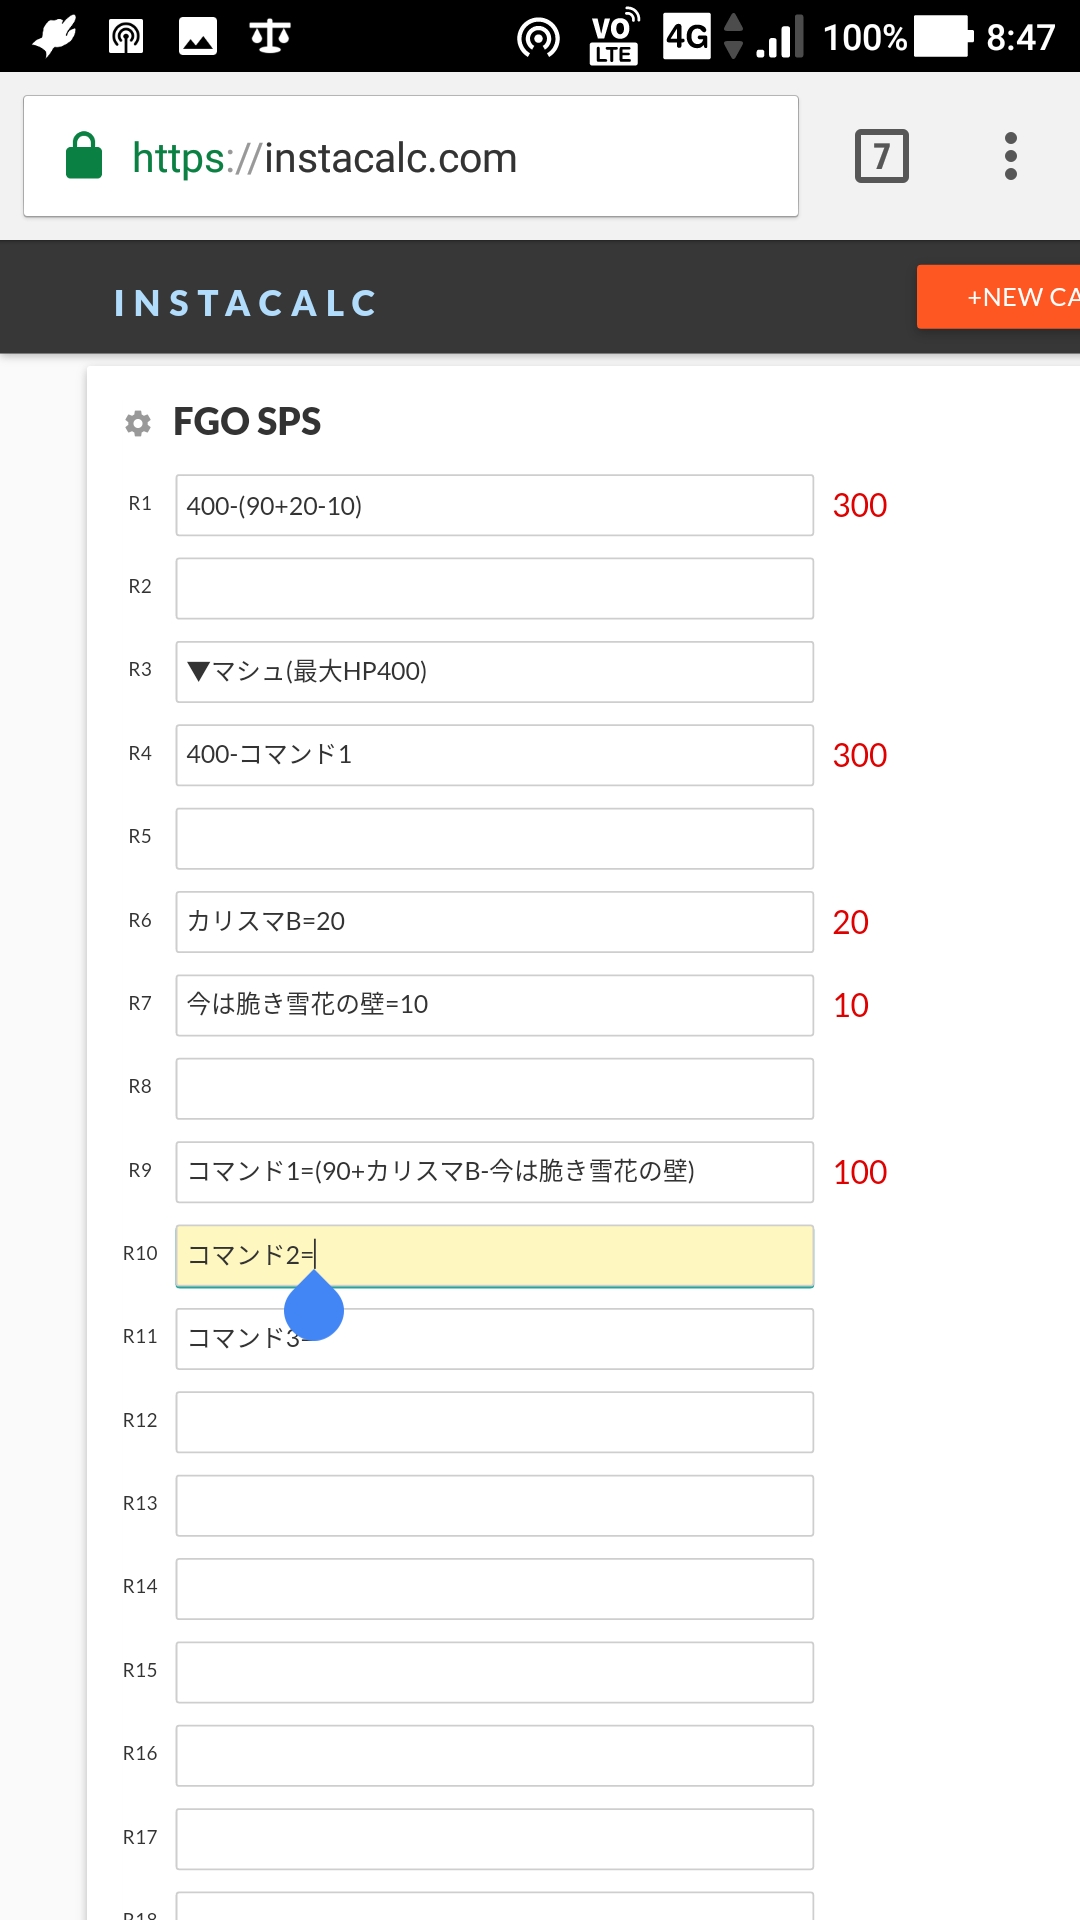Click the INSTACALC logo link
1080x1920 pixels.
click(246, 303)
